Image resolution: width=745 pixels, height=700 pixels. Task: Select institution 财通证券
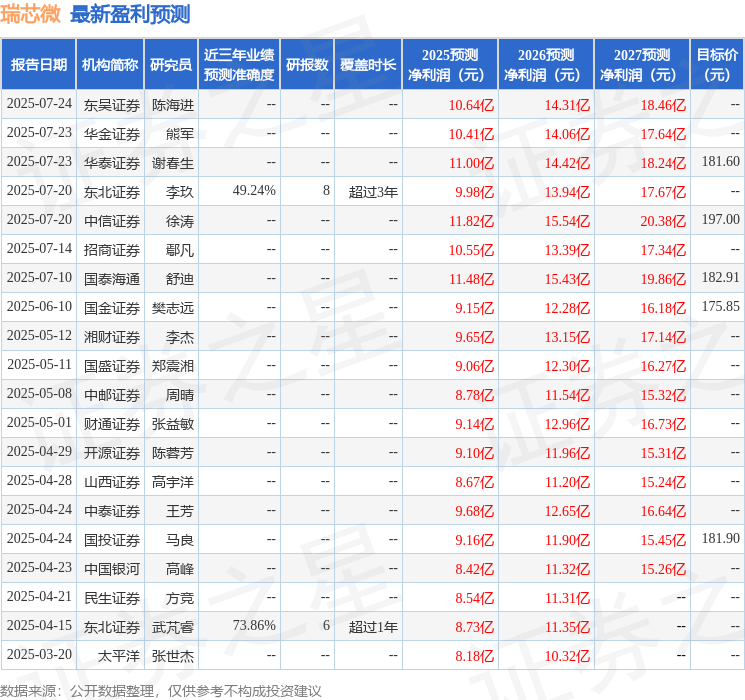click(112, 424)
